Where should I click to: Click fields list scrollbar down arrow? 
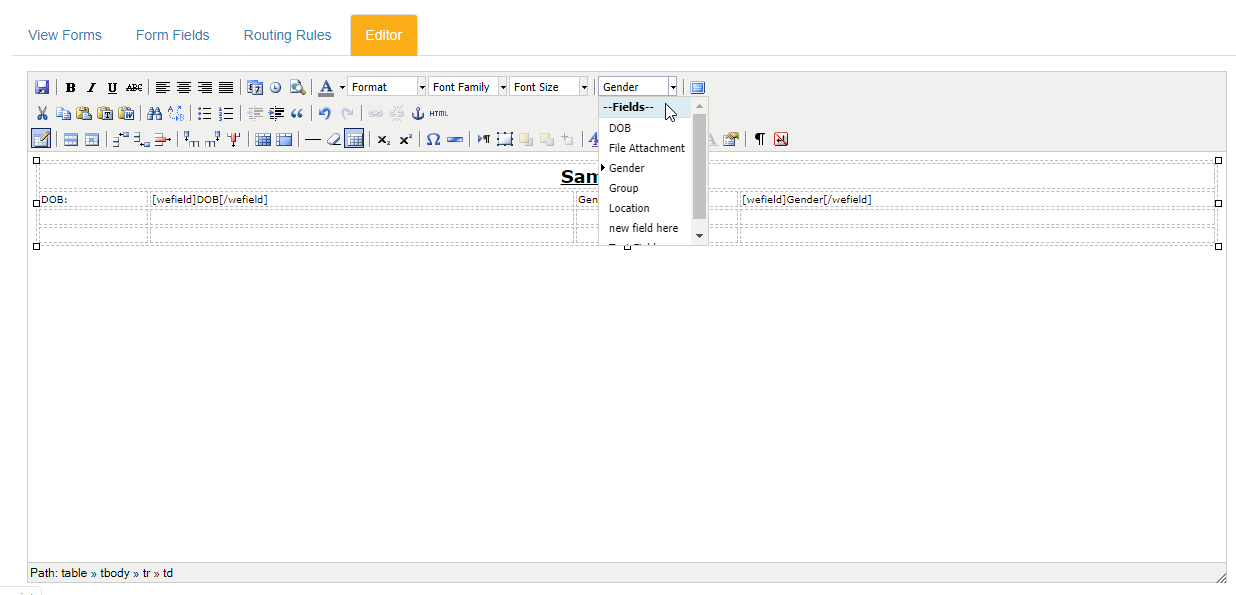(x=700, y=236)
